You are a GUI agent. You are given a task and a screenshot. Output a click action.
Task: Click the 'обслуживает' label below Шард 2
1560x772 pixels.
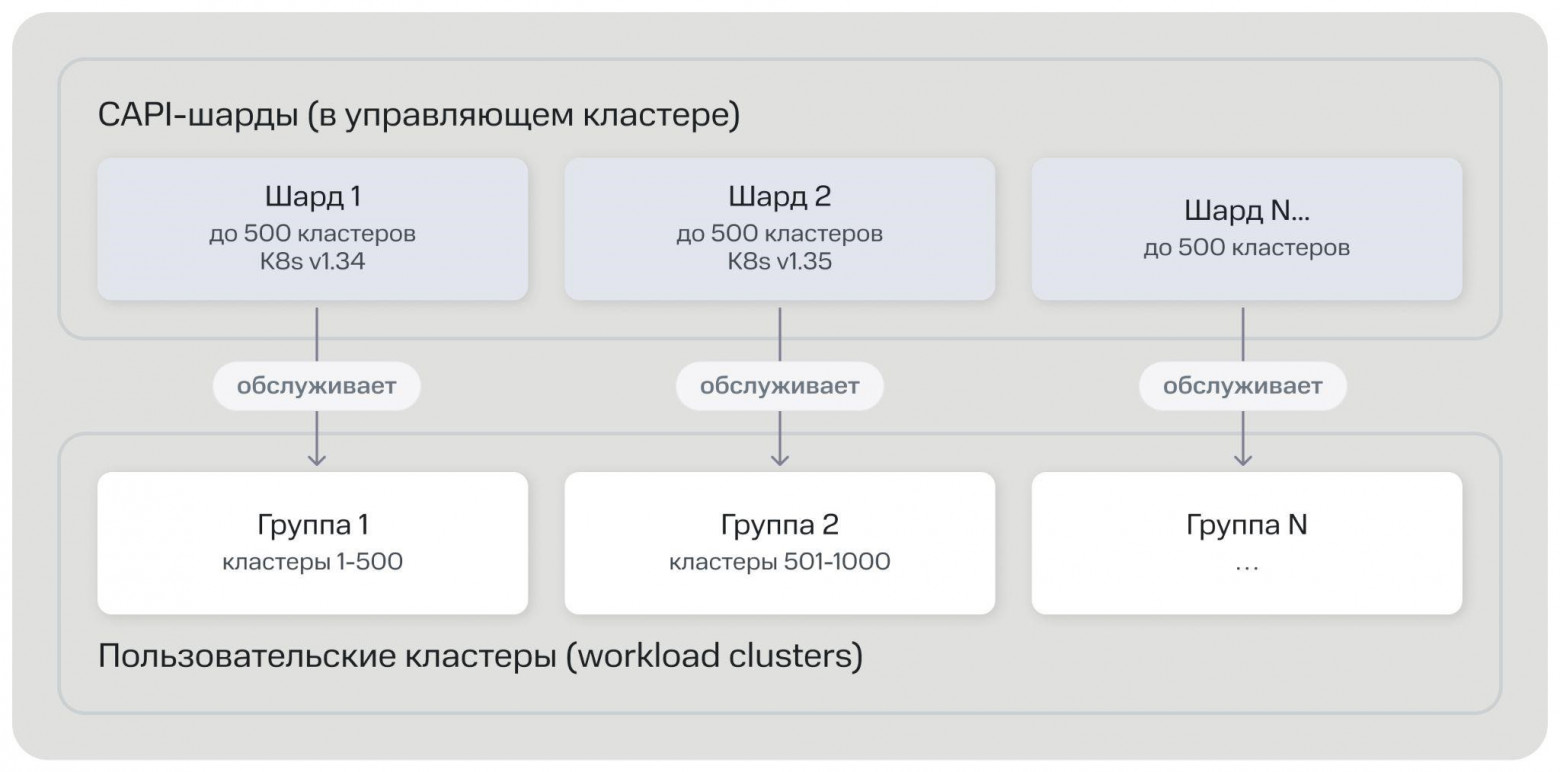click(x=780, y=386)
